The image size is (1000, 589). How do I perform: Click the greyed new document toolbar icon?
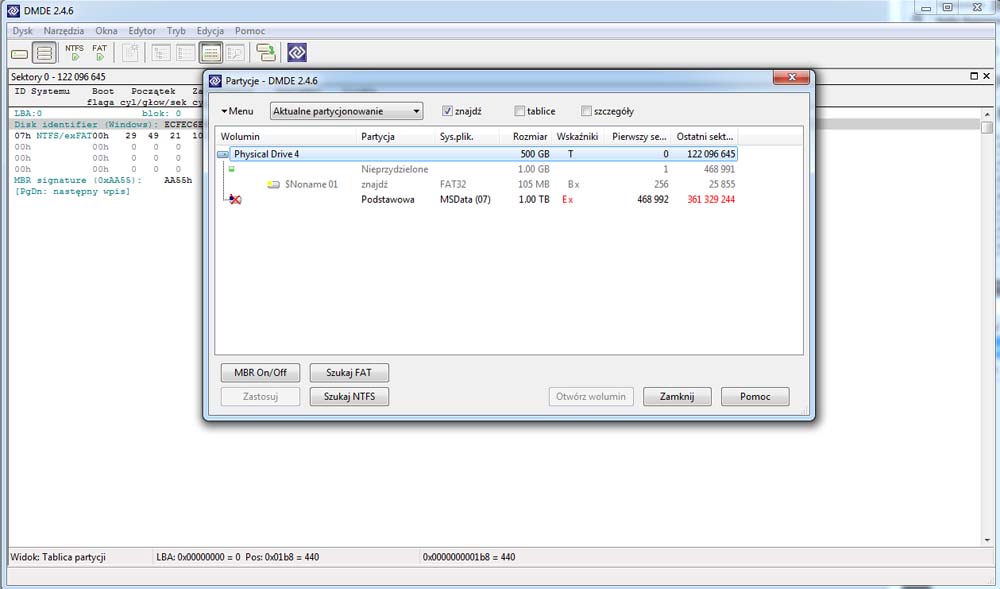pos(130,53)
